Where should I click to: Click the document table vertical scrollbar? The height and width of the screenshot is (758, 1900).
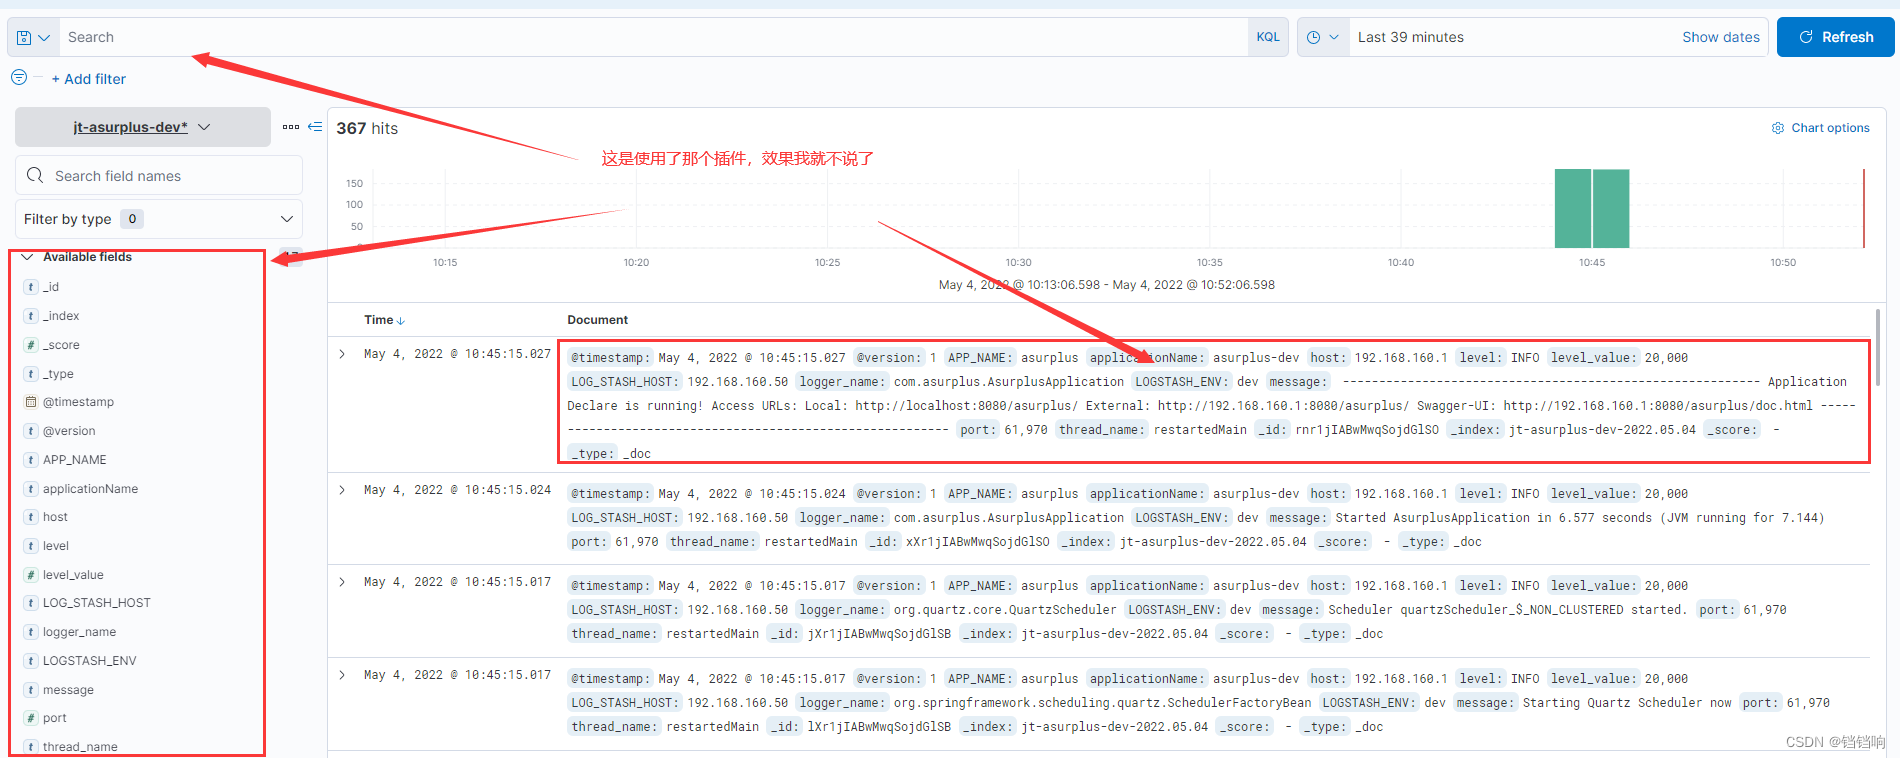[x=1878, y=347]
